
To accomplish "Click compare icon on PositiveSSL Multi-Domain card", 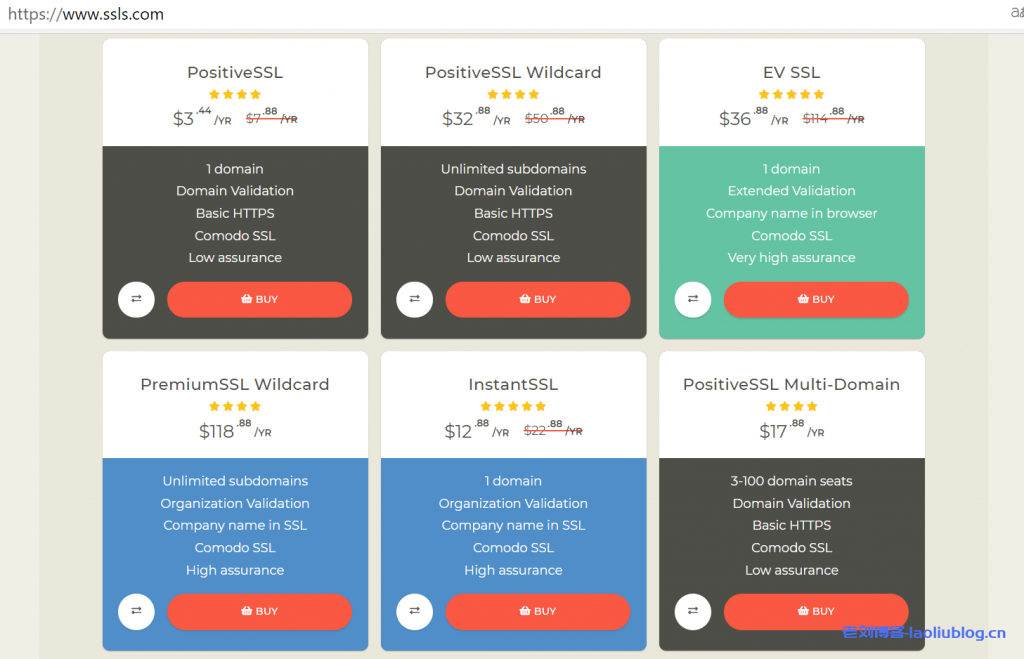I will 692,611.
